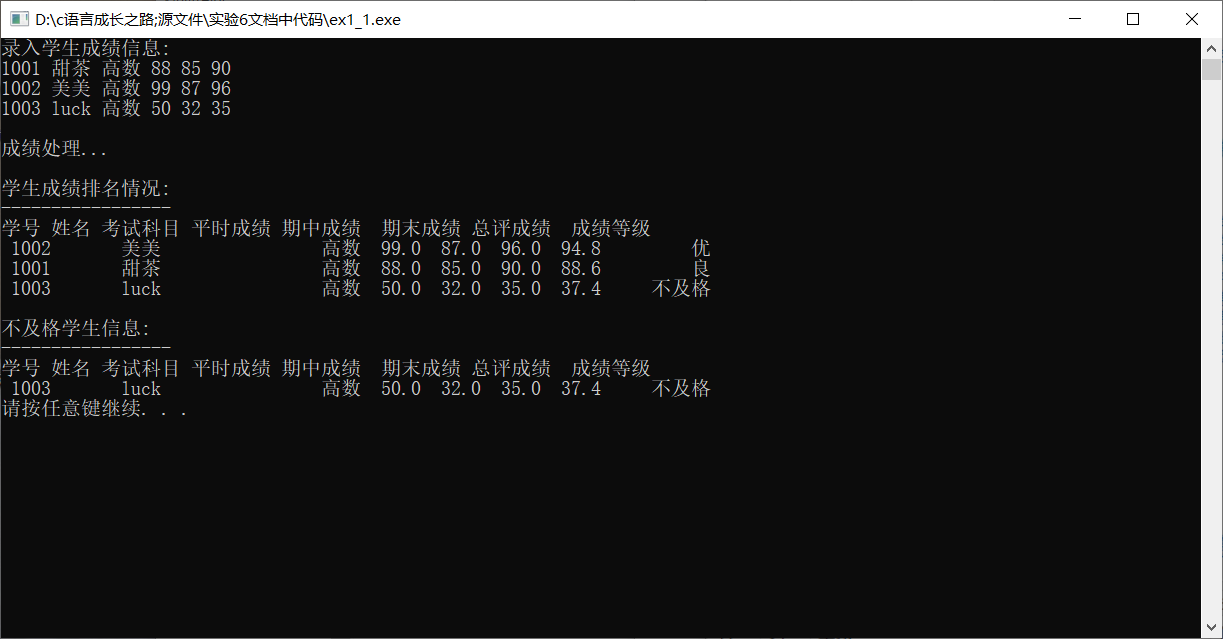Click the scrollbar down arrow
The width and height of the screenshot is (1223, 639).
tap(1212, 628)
